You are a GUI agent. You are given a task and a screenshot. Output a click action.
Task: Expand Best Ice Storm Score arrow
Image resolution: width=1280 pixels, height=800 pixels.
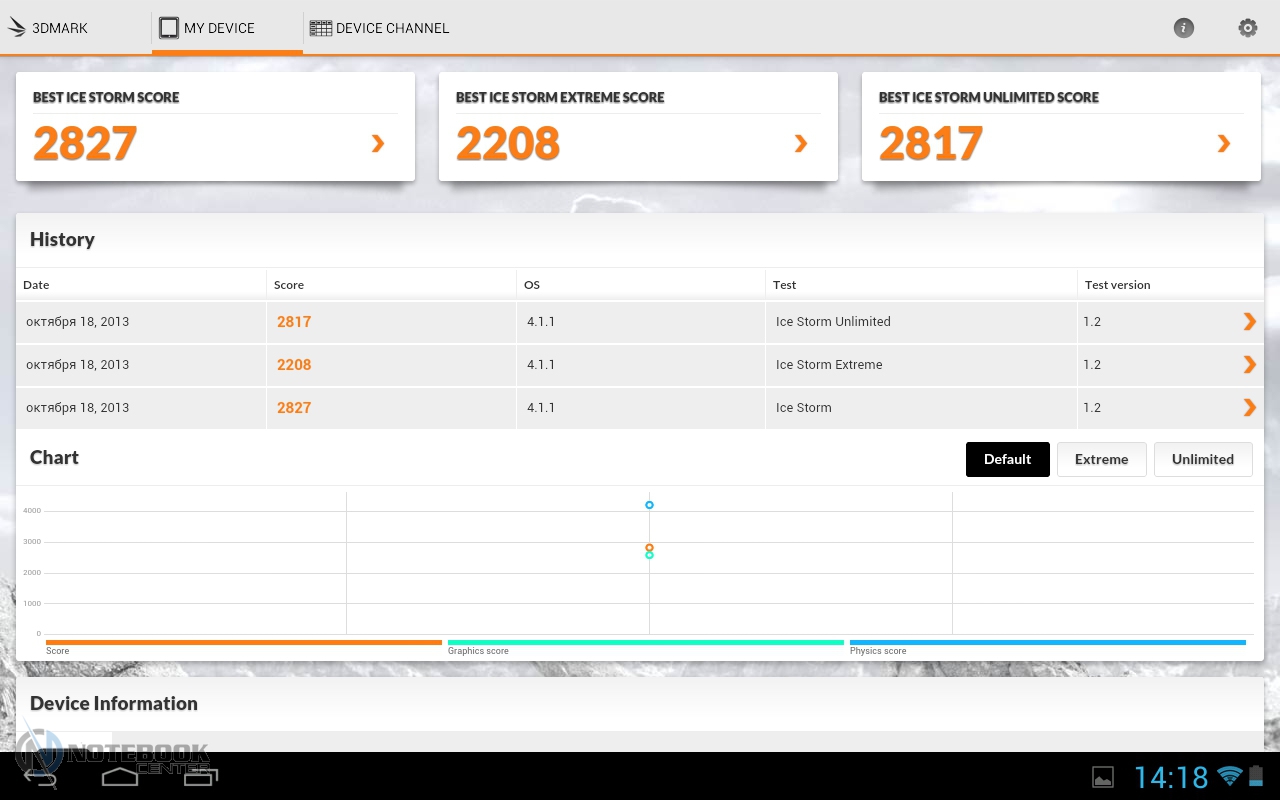378,144
